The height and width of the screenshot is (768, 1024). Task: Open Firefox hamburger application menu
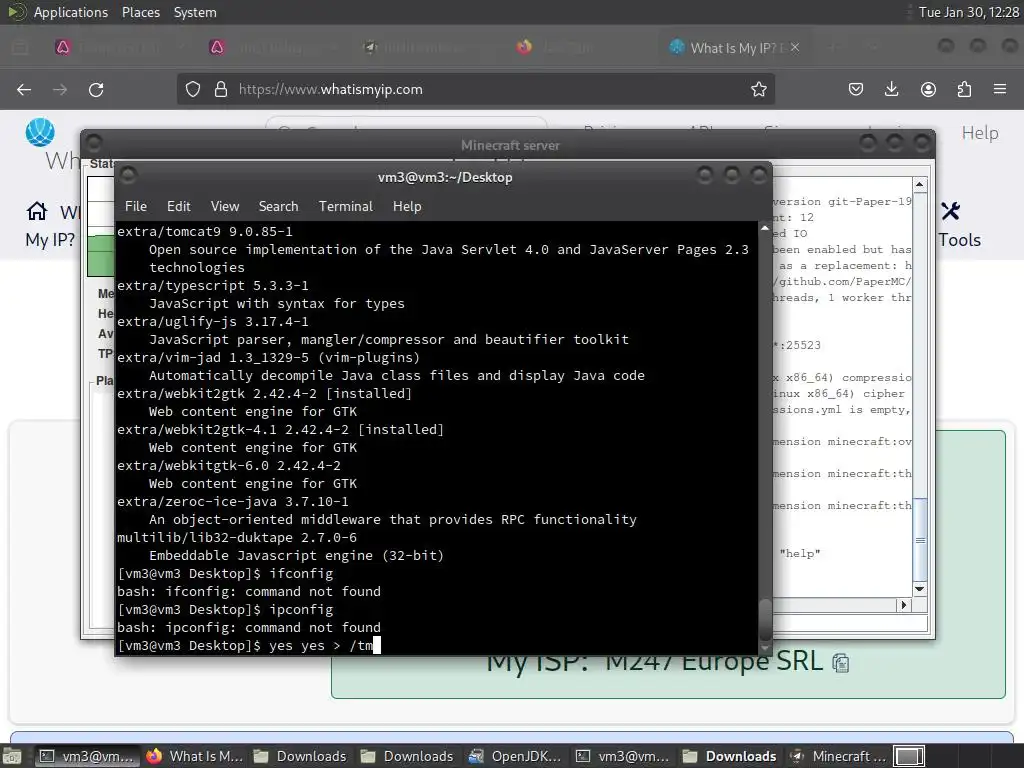[1000, 89]
